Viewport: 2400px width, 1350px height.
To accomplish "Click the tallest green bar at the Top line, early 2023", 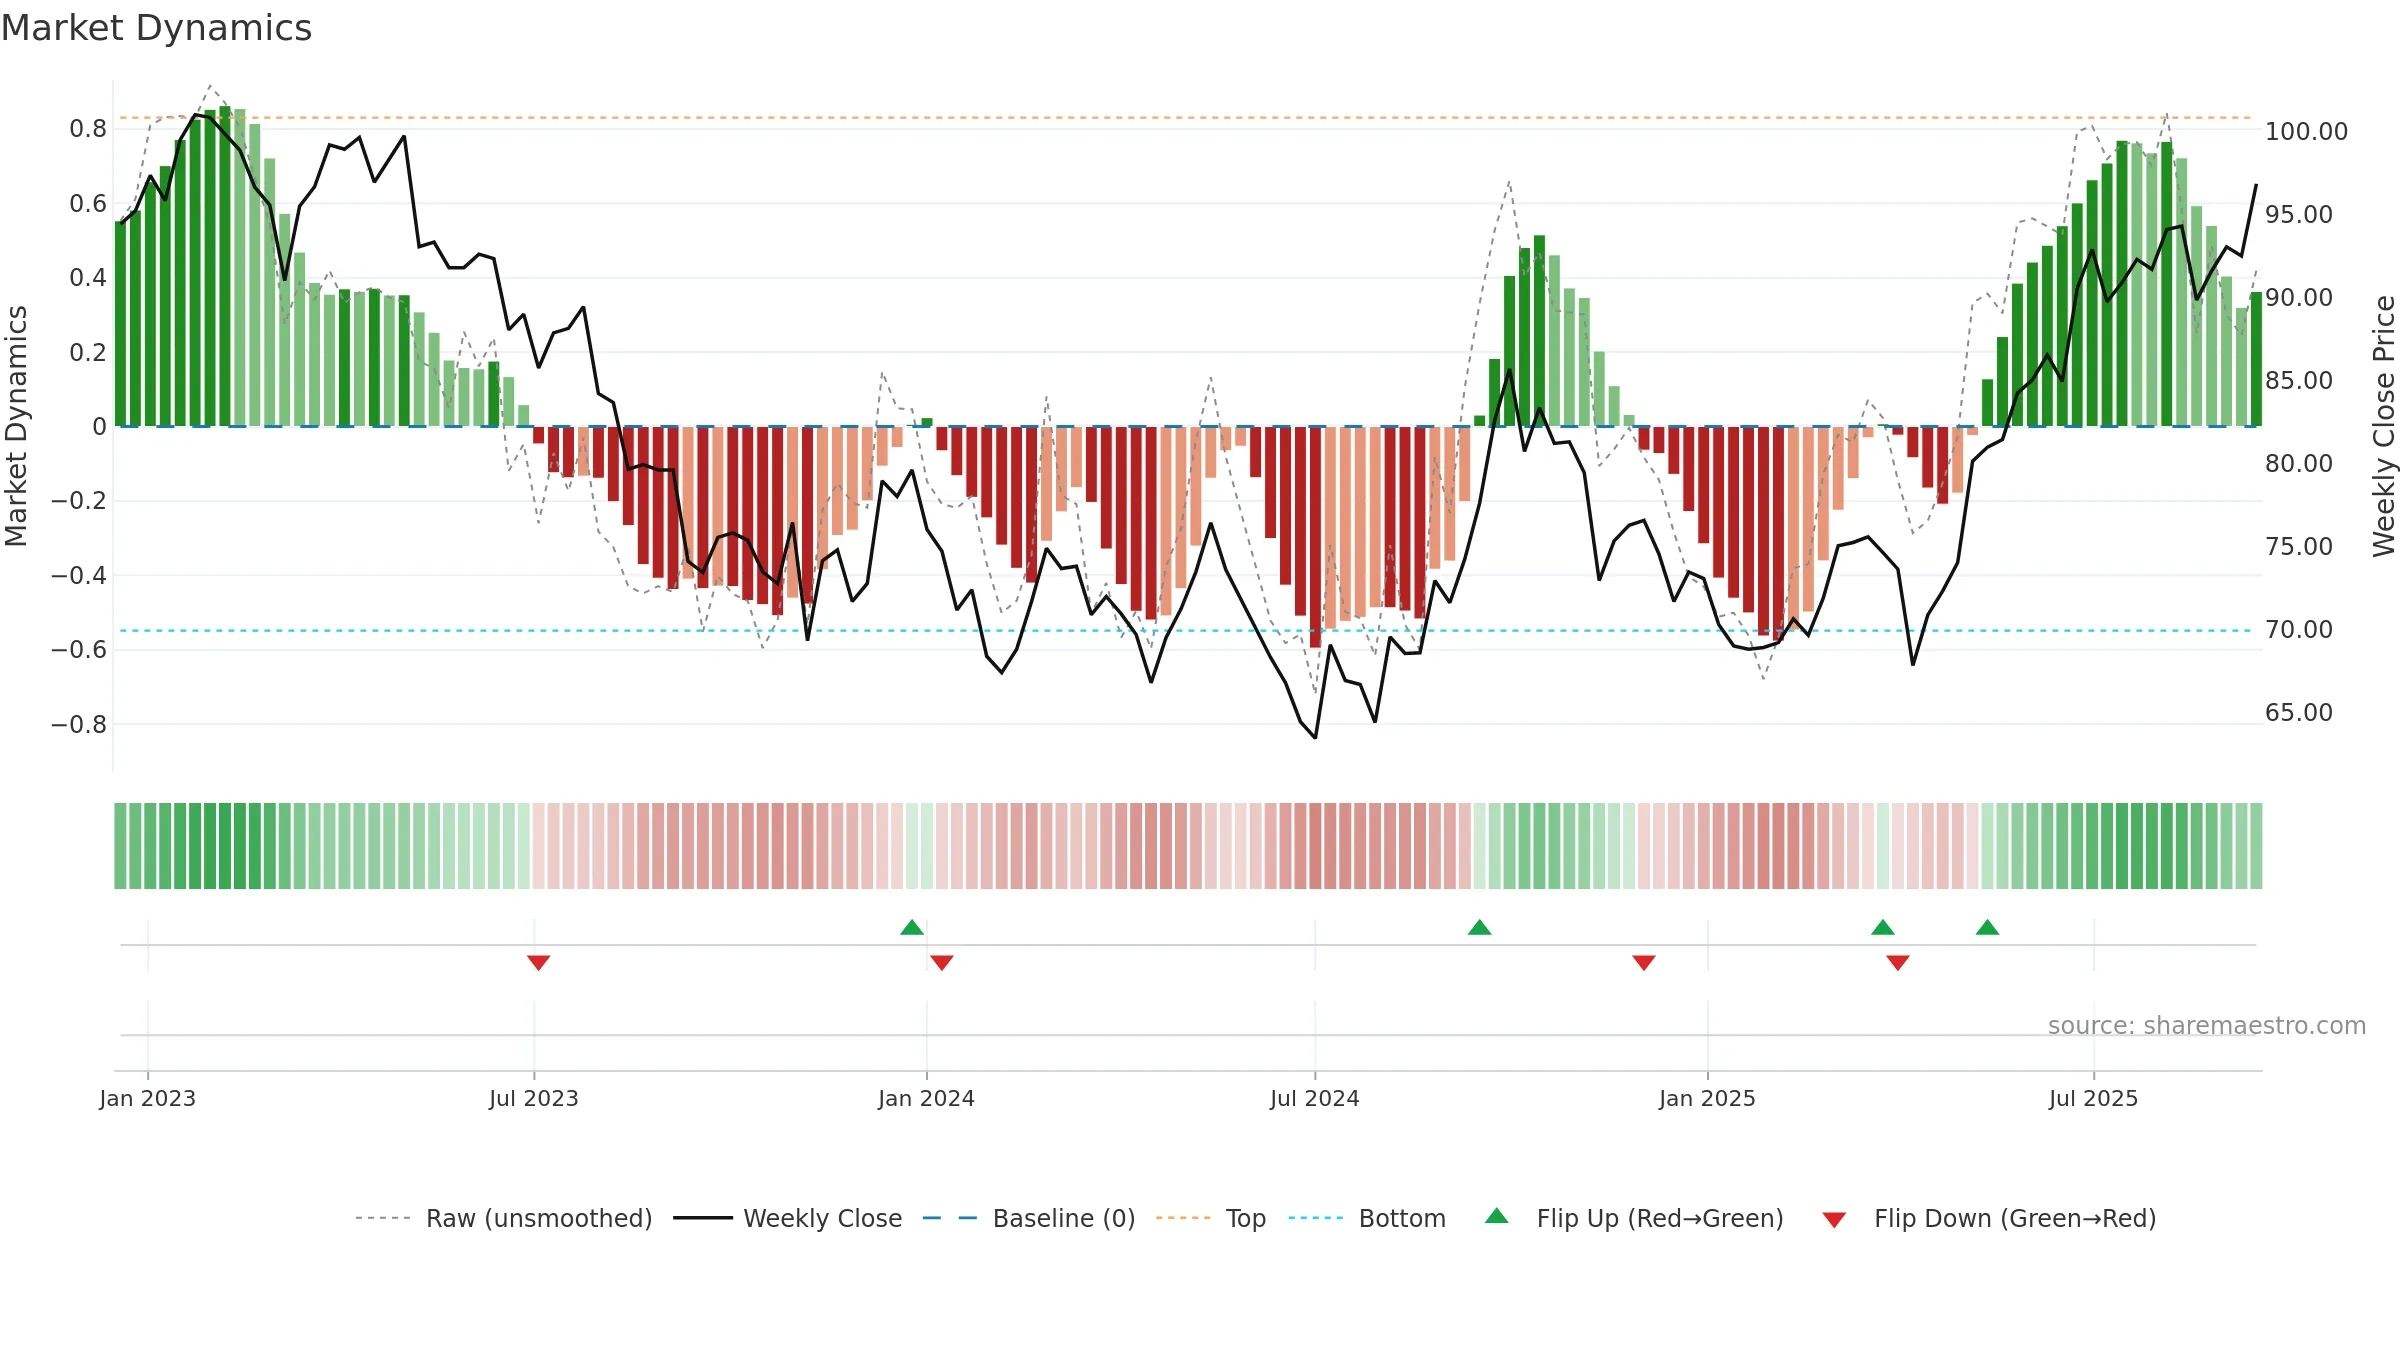I will (225, 266).
